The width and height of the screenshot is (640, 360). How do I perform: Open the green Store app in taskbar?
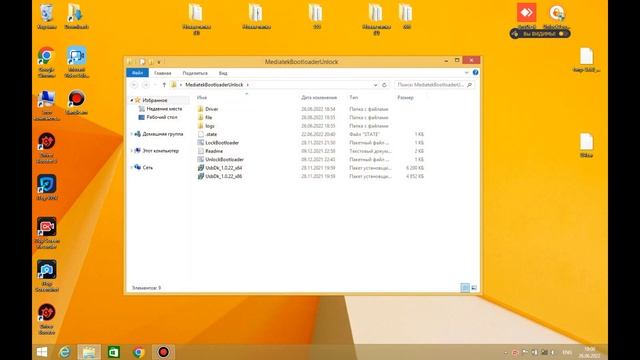[114, 352]
